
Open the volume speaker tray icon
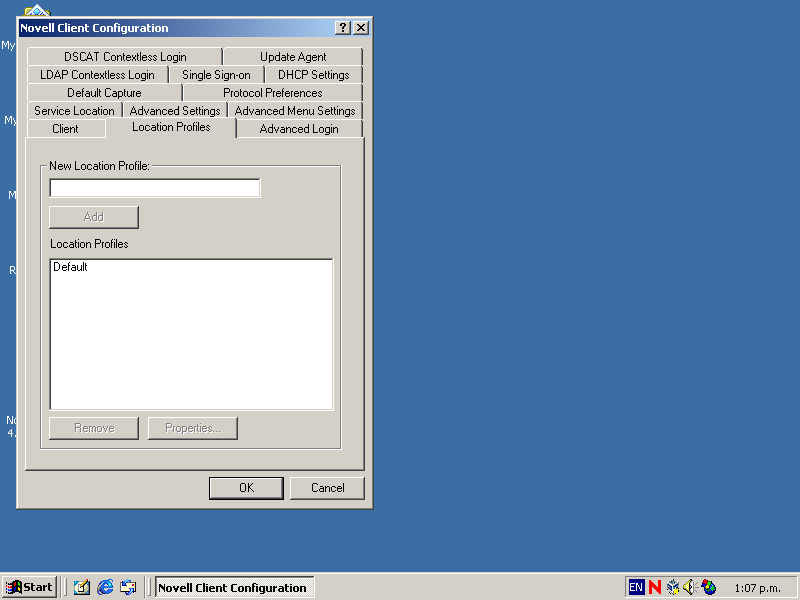[x=690, y=587]
